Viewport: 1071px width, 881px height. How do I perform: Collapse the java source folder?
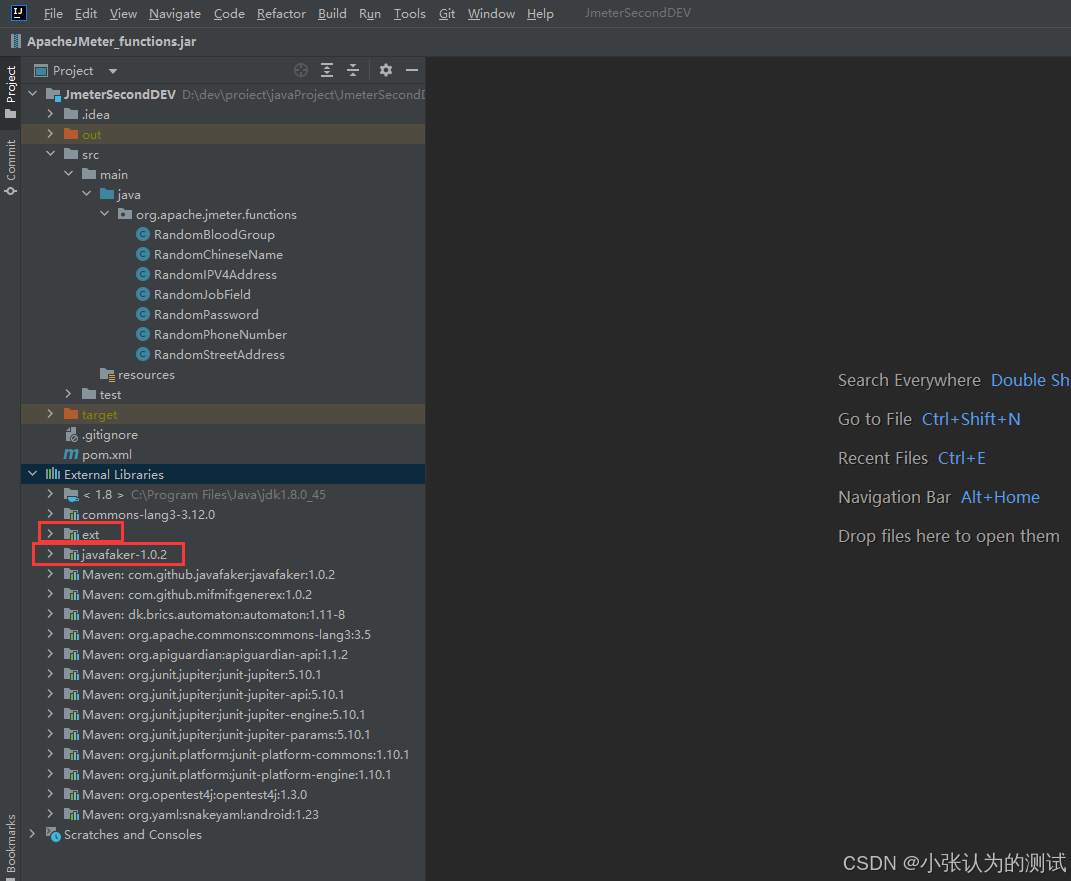(87, 193)
